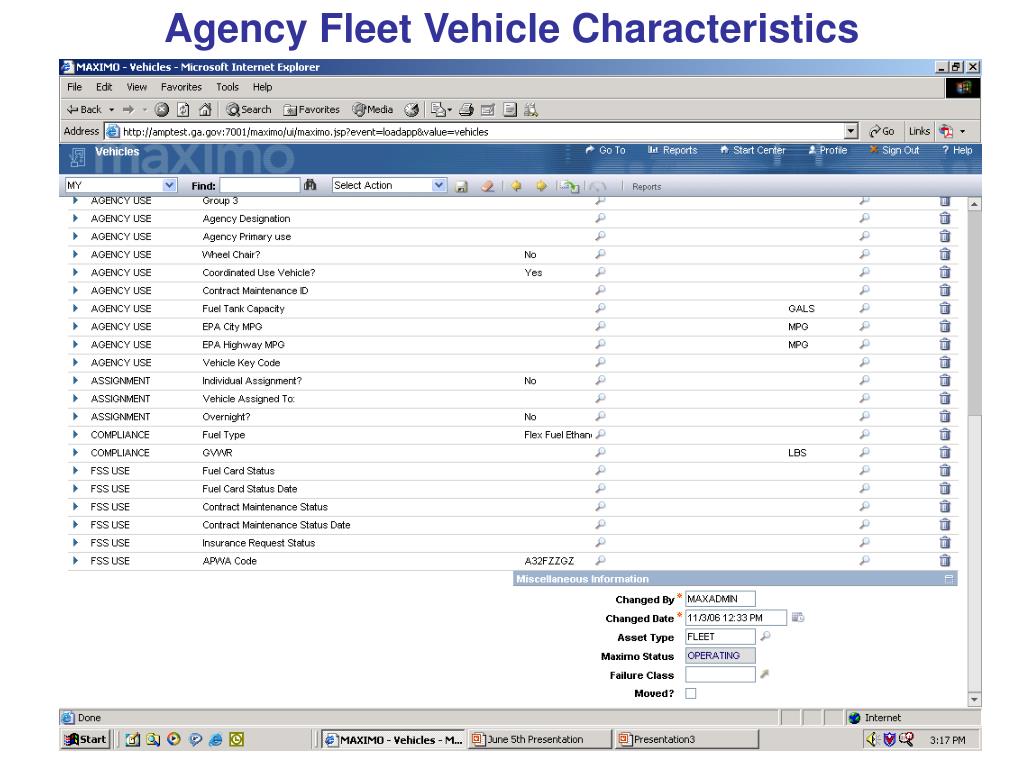The width and height of the screenshot is (1024, 768).
Task: Delete the APWA Code row
Action: point(944,560)
